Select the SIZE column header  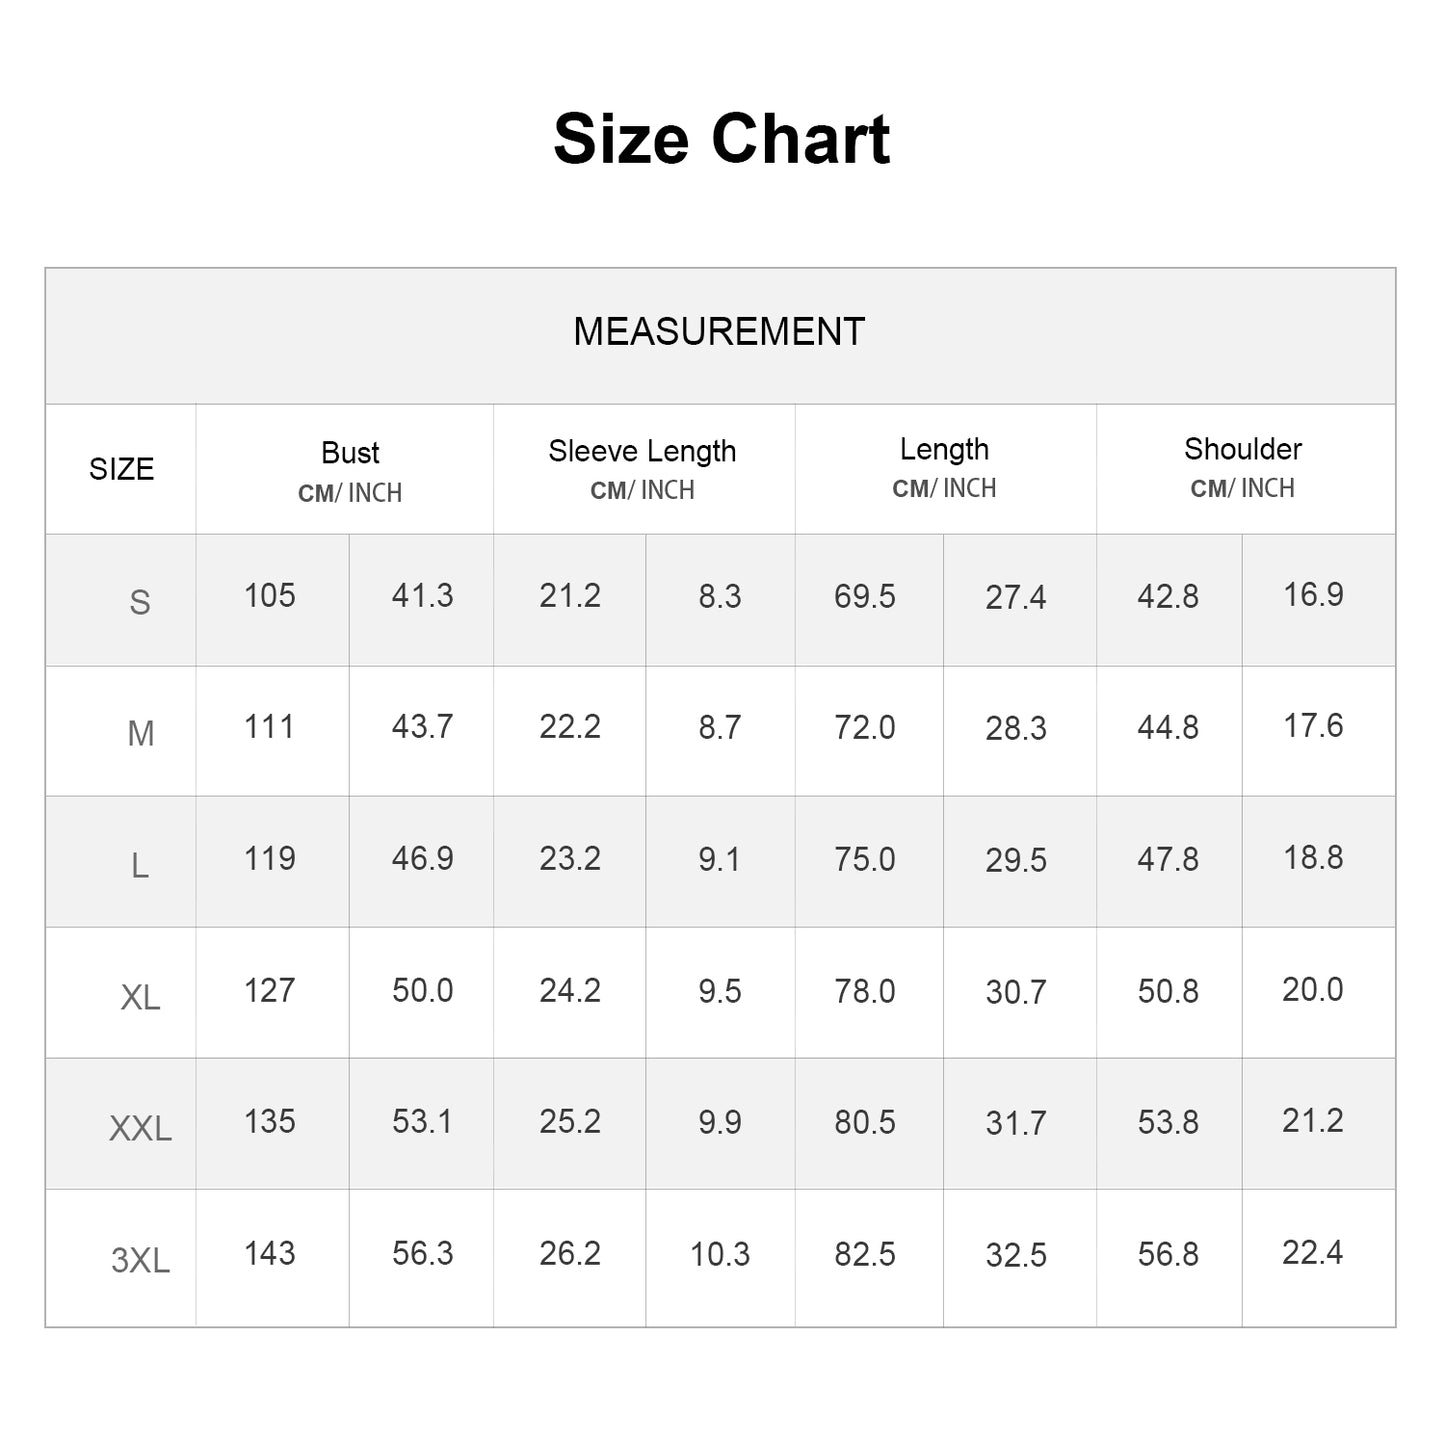121,469
